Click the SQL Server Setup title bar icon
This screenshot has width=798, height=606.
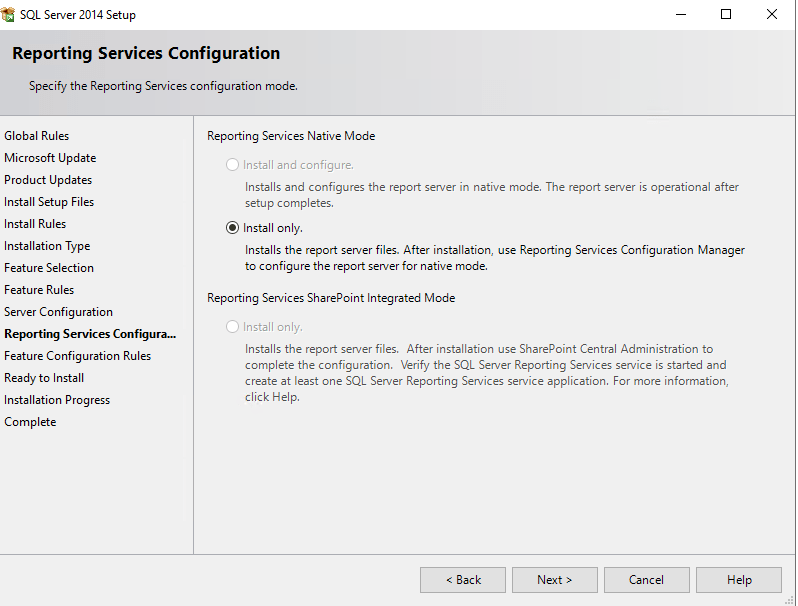(x=9, y=15)
